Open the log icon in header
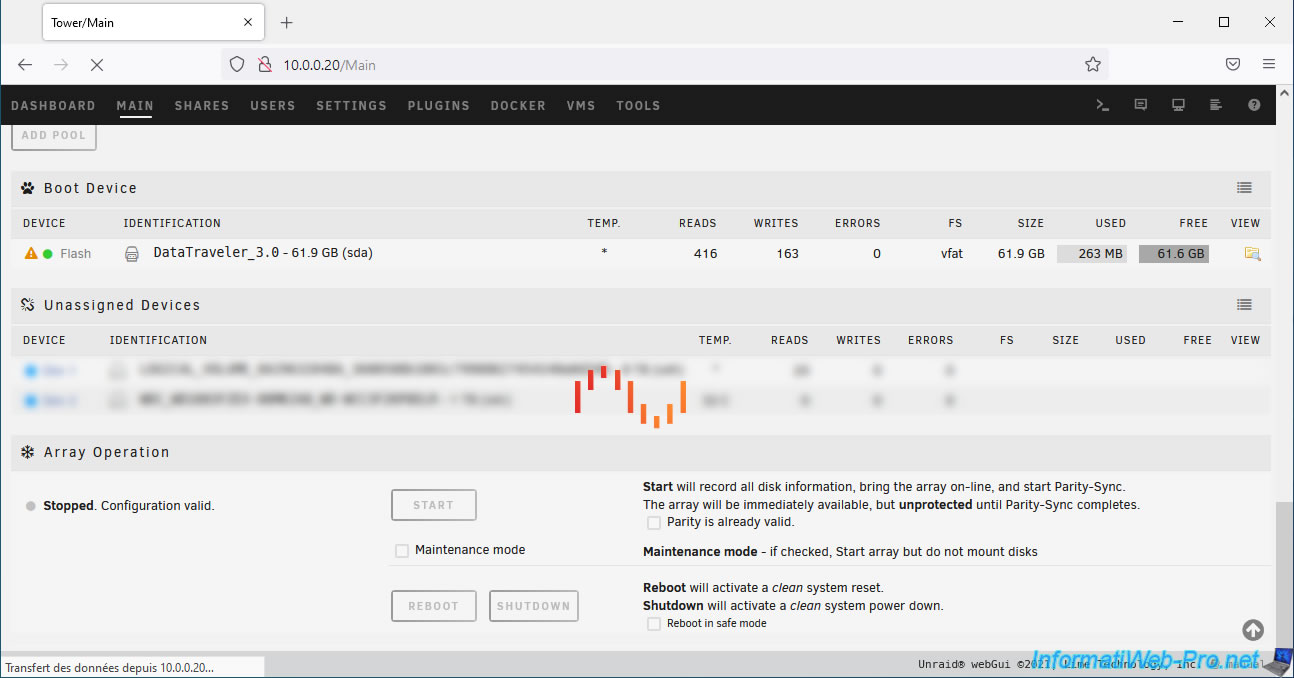This screenshot has width=1294, height=678. pyautogui.click(x=1216, y=105)
